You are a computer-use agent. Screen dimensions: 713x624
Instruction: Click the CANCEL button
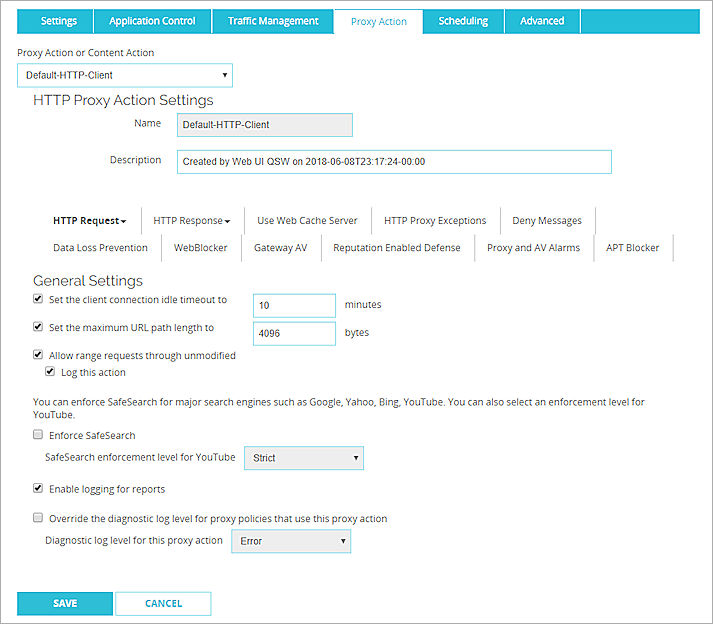[x=163, y=604]
